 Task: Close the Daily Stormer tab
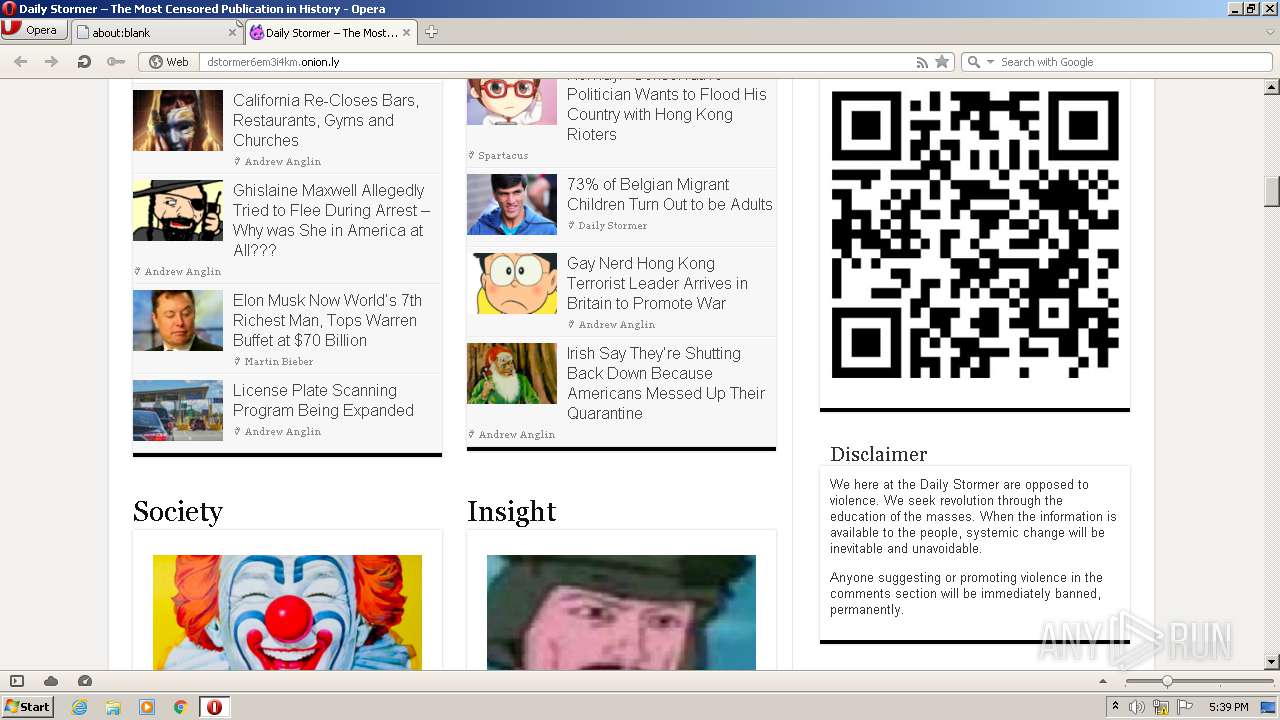(x=406, y=33)
